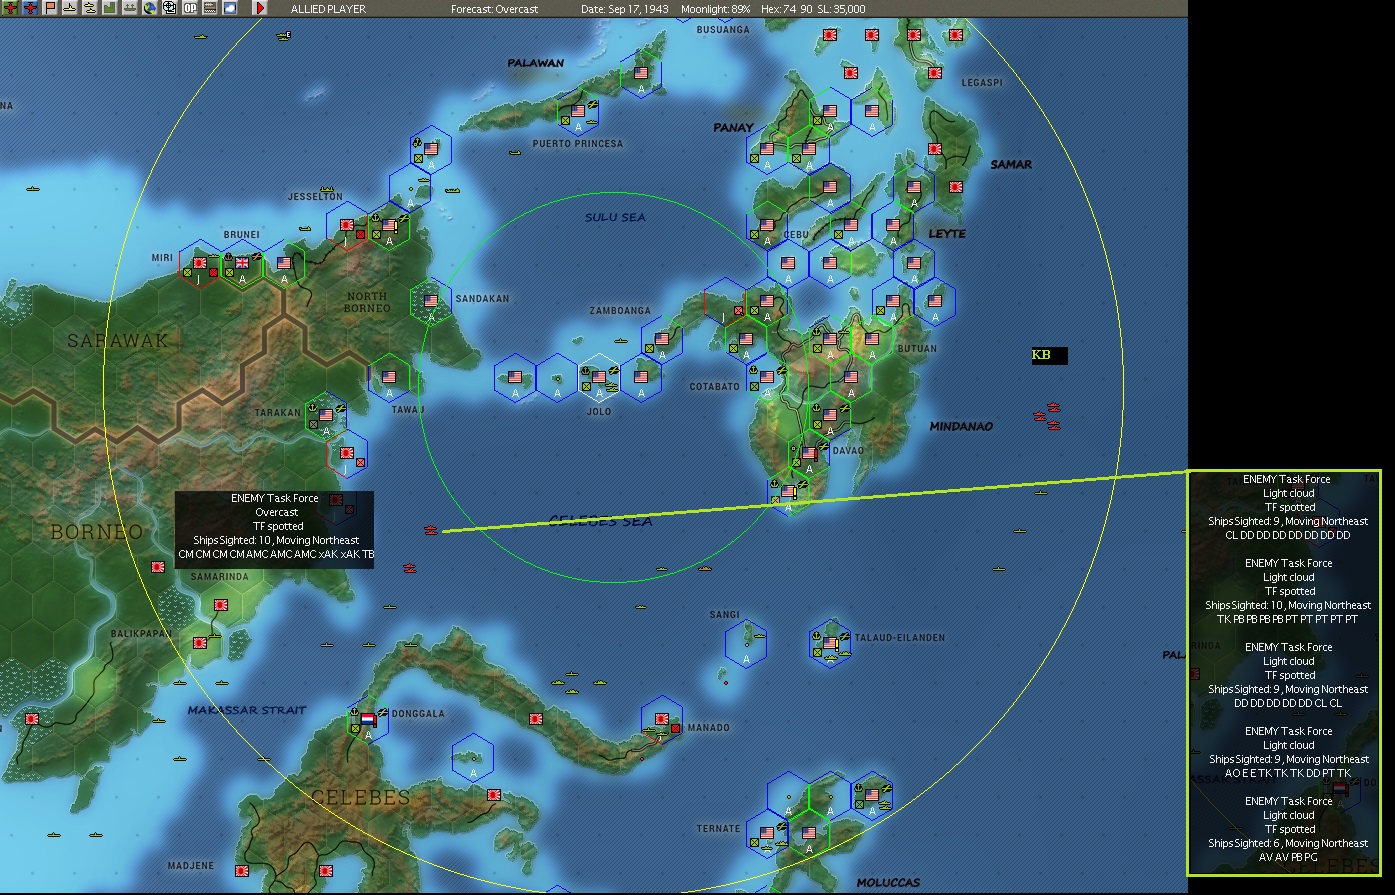Viewport: 1395px width, 895px height.
Task: Select the US base with yellow exclamation mark
Action: [389, 228]
